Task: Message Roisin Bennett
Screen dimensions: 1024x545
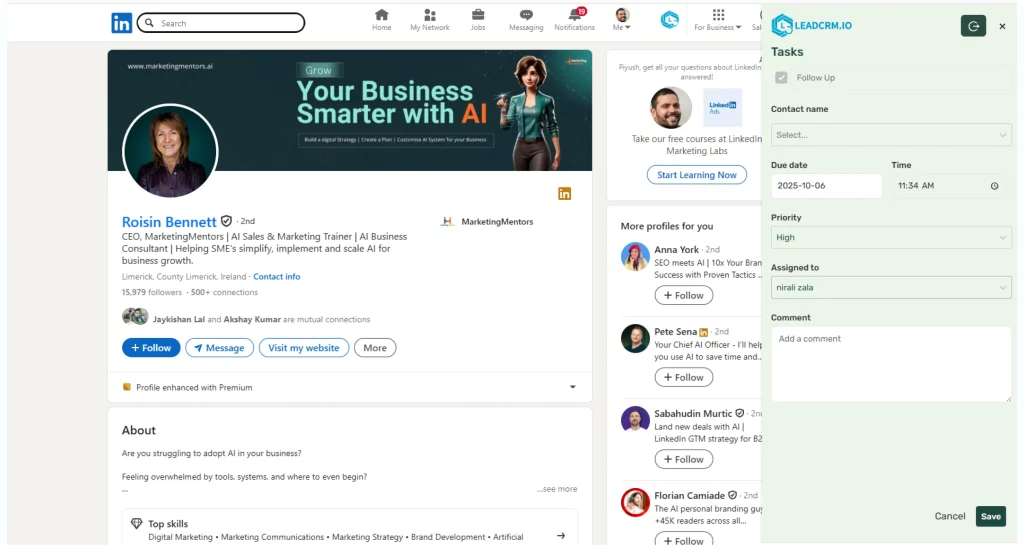Action: 219,348
